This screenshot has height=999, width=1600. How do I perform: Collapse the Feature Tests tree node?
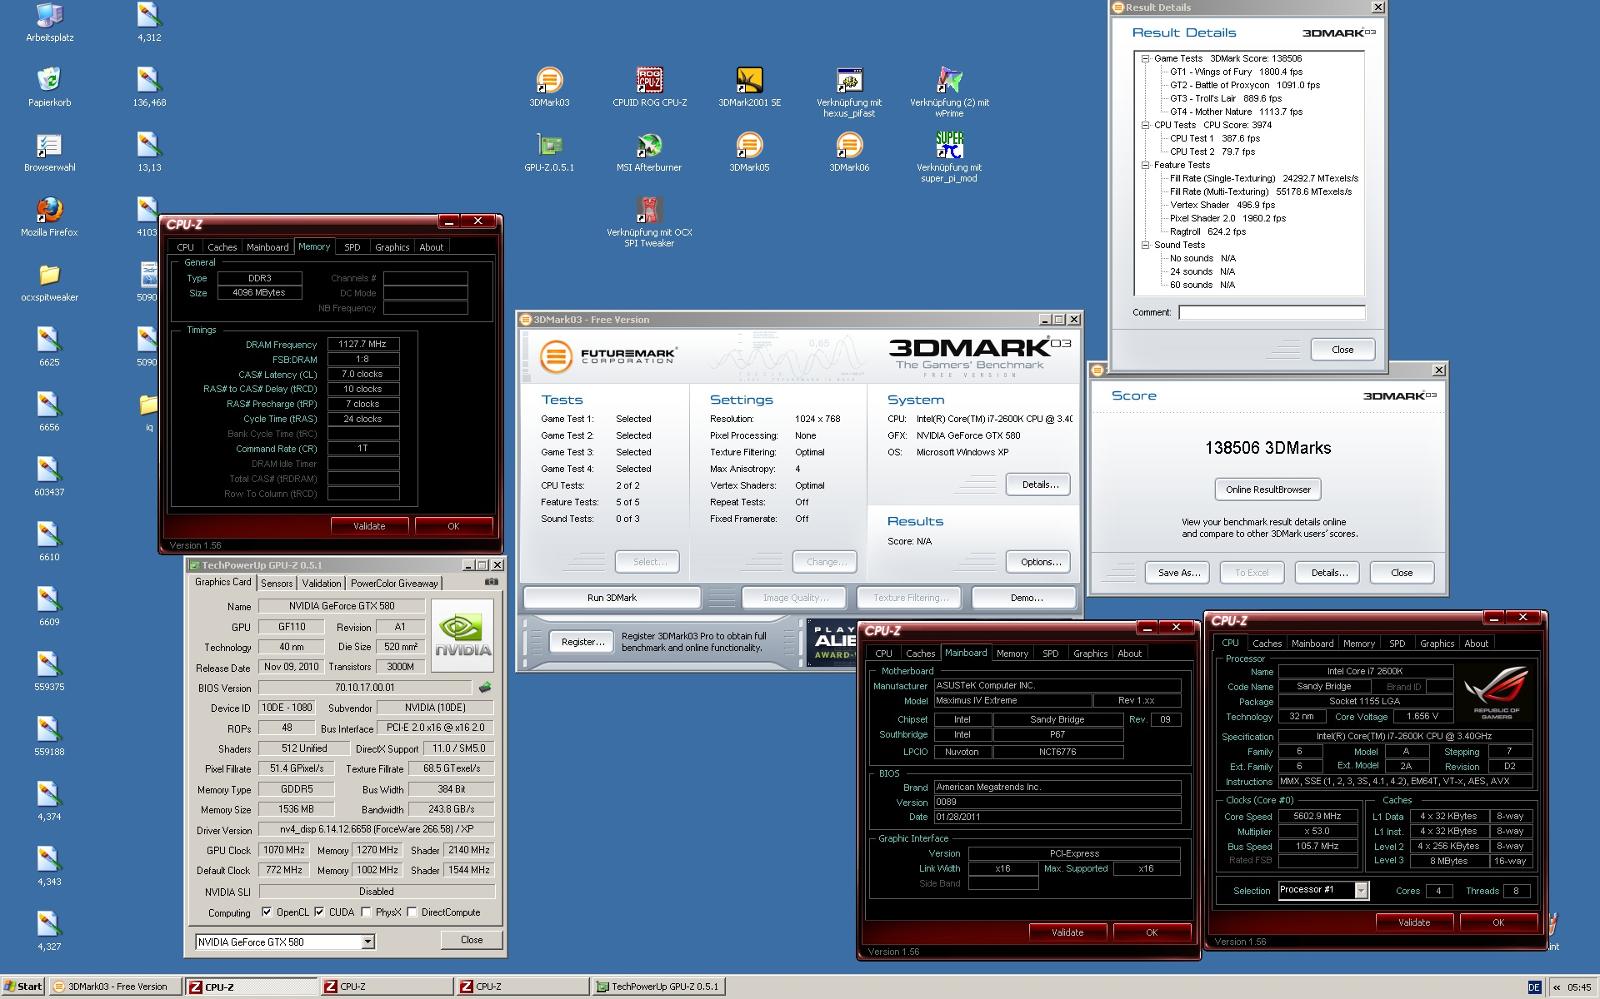[1145, 165]
